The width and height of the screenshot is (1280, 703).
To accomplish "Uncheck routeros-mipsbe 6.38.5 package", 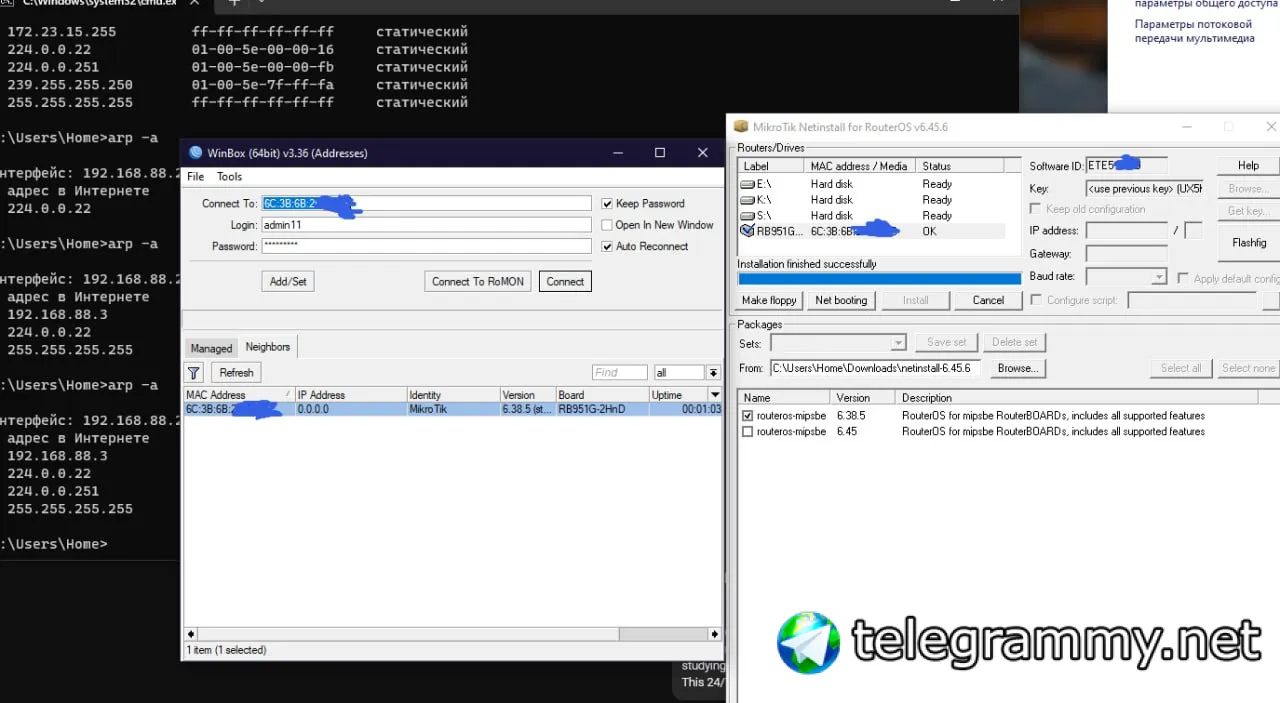I will (748, 415).
